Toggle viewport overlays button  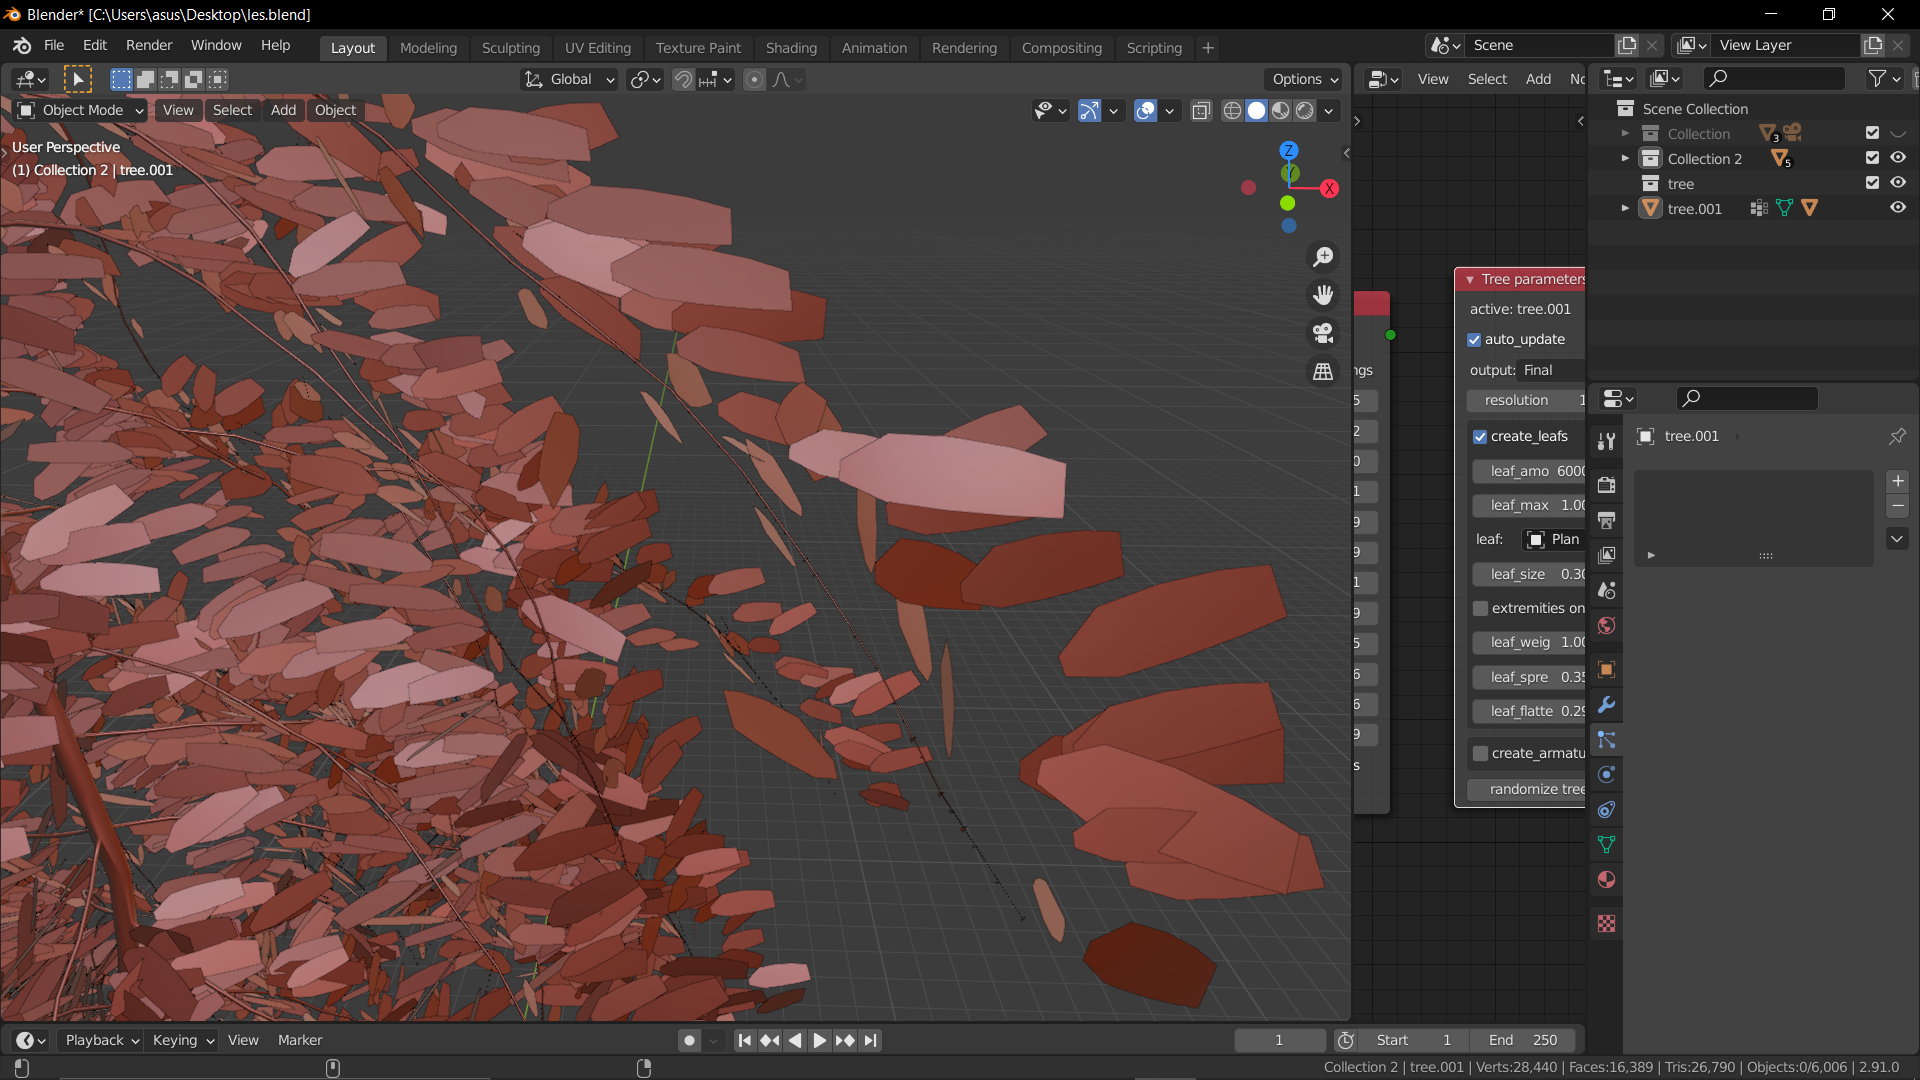pyautogui.click(x=1145, y=110)
